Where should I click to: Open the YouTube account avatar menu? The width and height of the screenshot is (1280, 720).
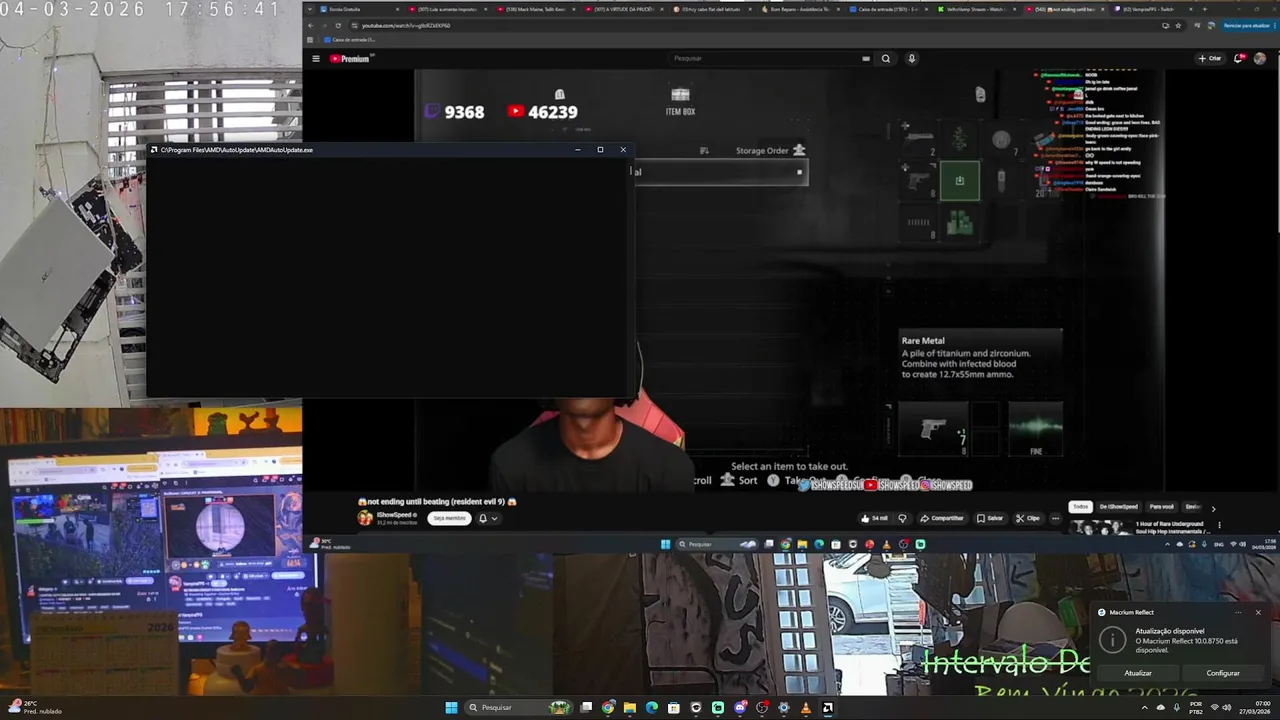1260,58
